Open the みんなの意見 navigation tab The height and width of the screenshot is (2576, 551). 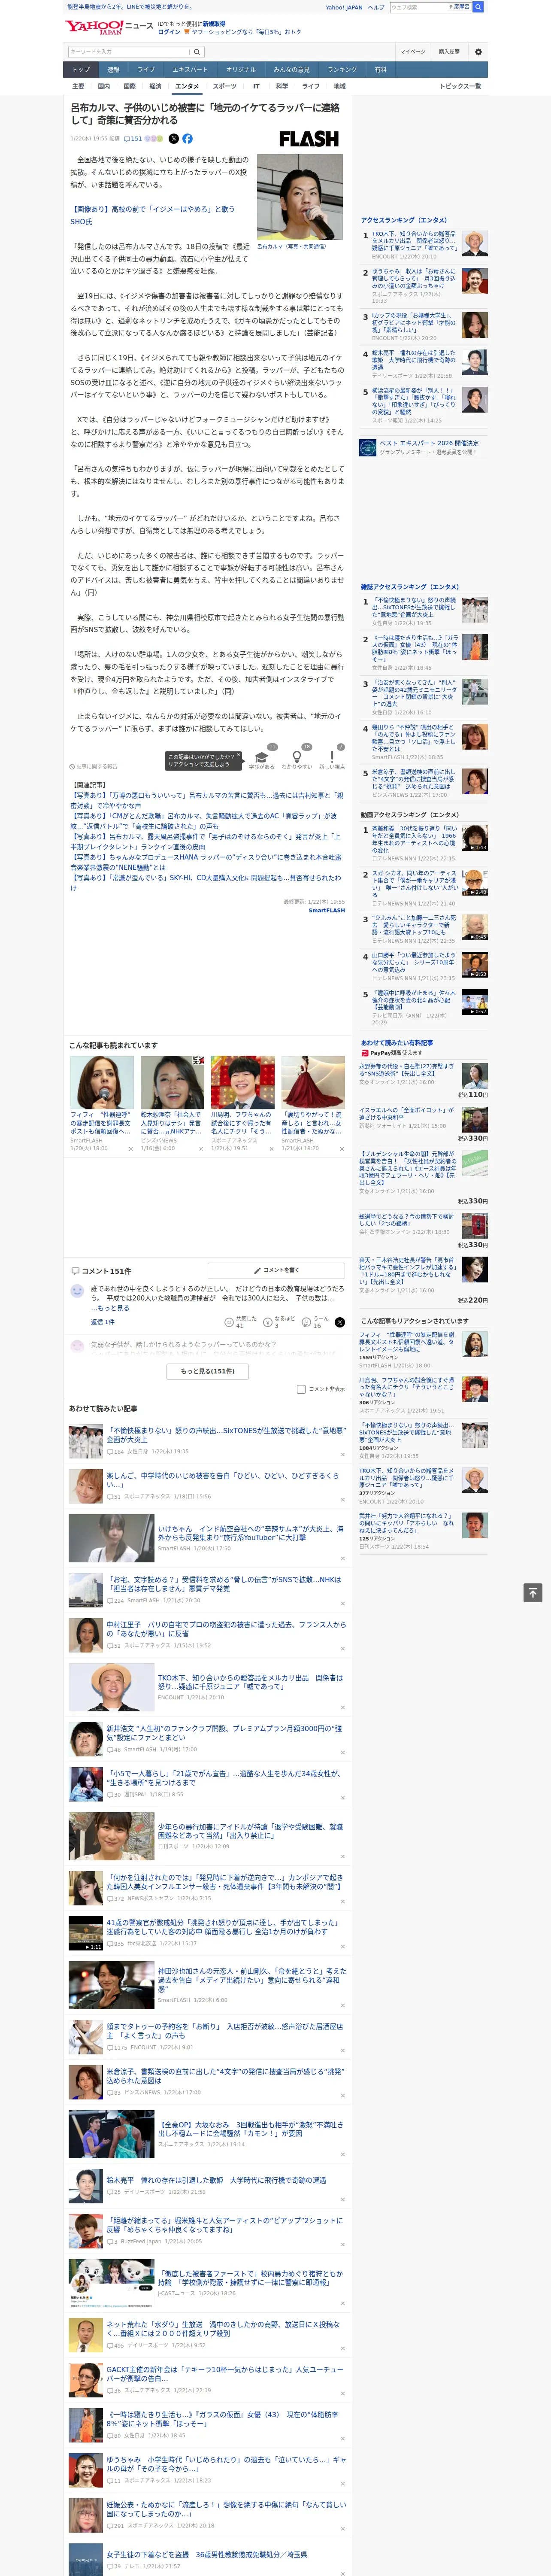point(291,70)
